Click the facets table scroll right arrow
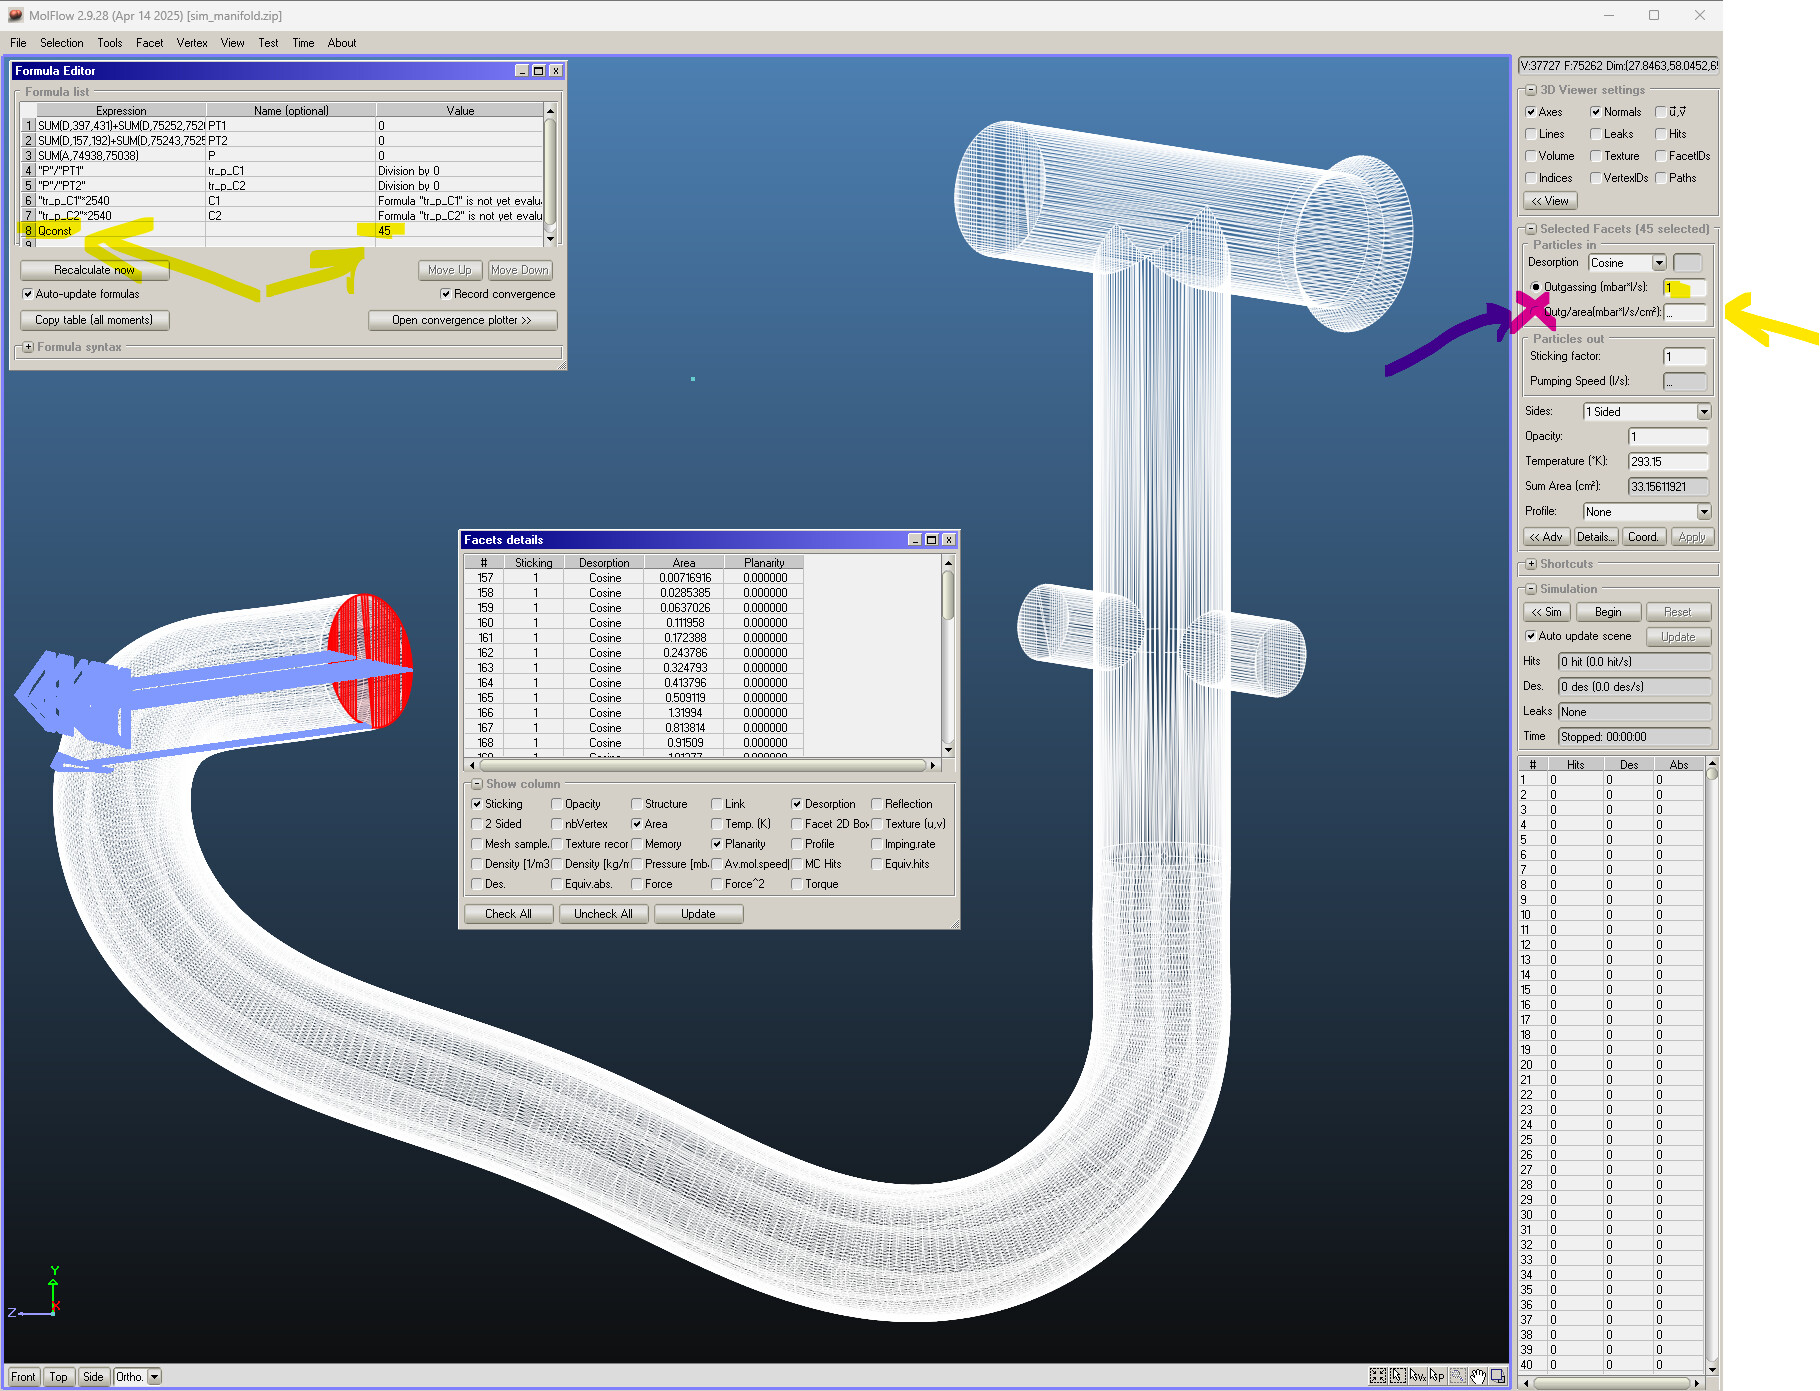The image size is (1820, 1391). [x=933, y=765]
